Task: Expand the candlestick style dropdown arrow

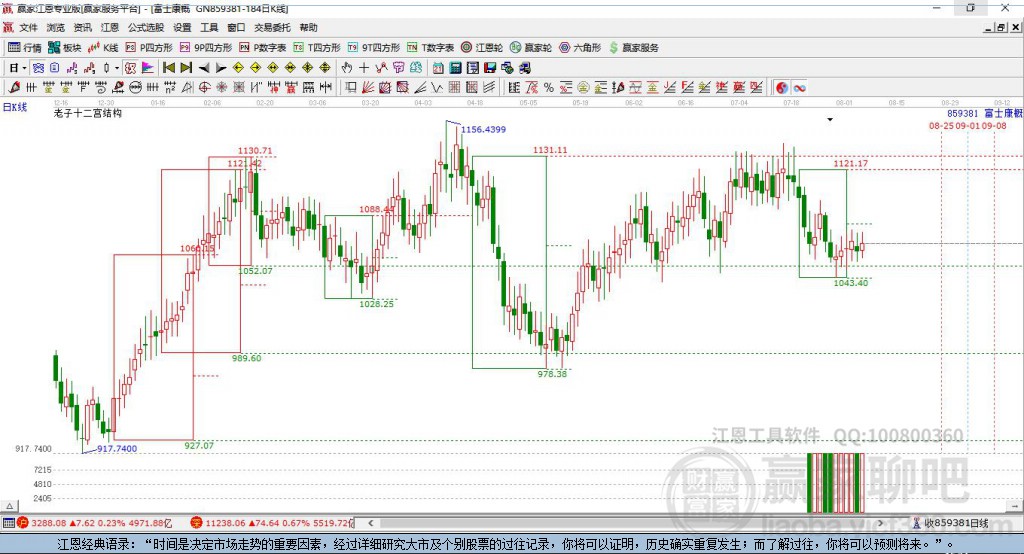Action: [117, 68]
